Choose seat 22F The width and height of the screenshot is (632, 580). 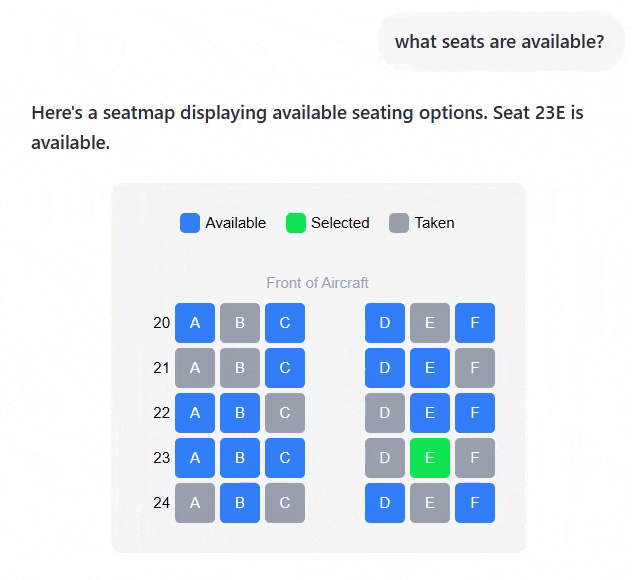pos(475,413)
